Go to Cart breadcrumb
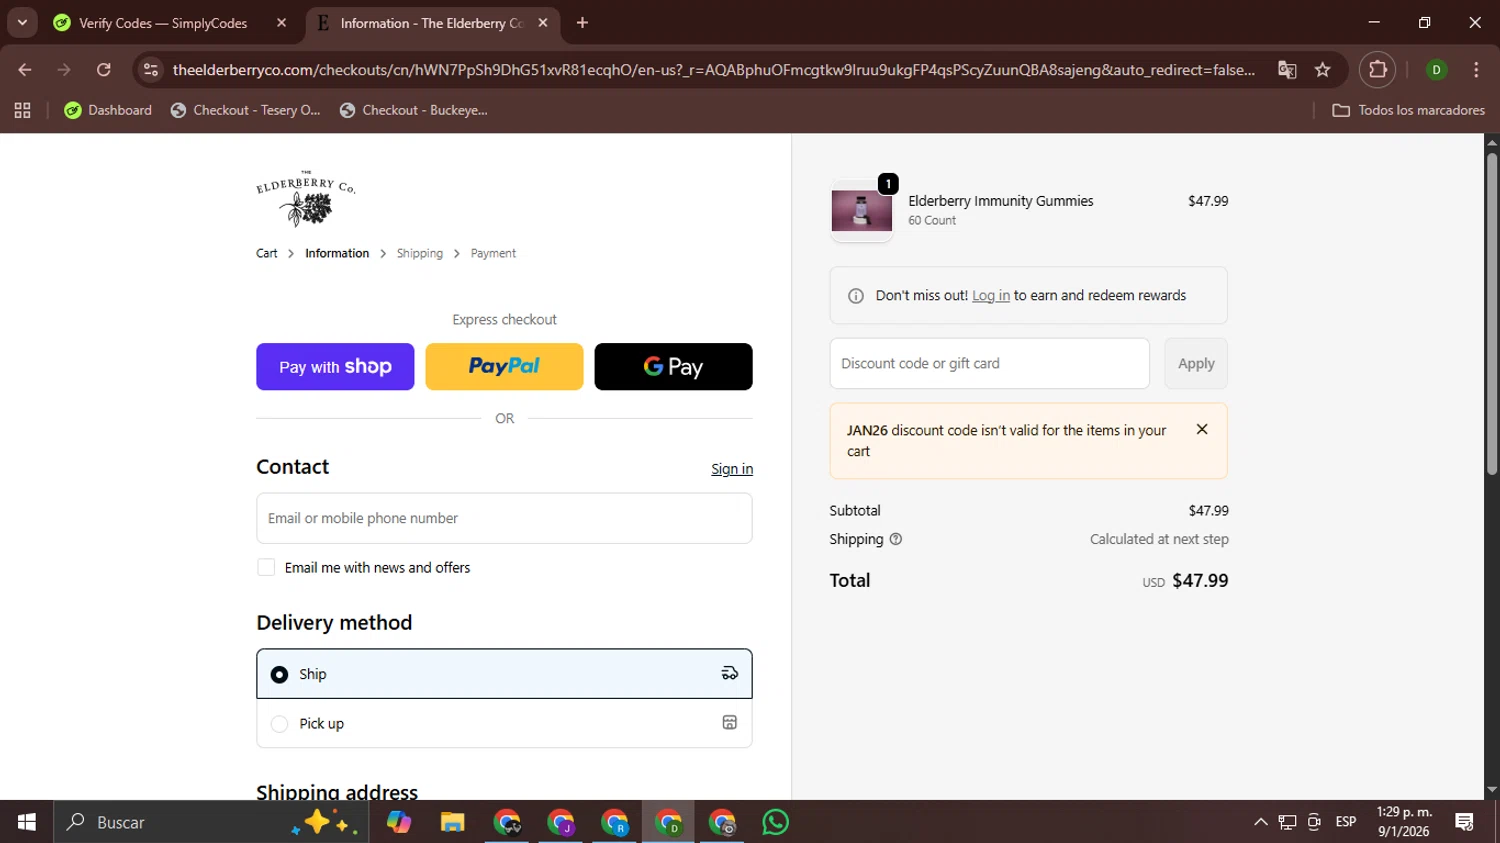1500x843 pixels. 266,253
